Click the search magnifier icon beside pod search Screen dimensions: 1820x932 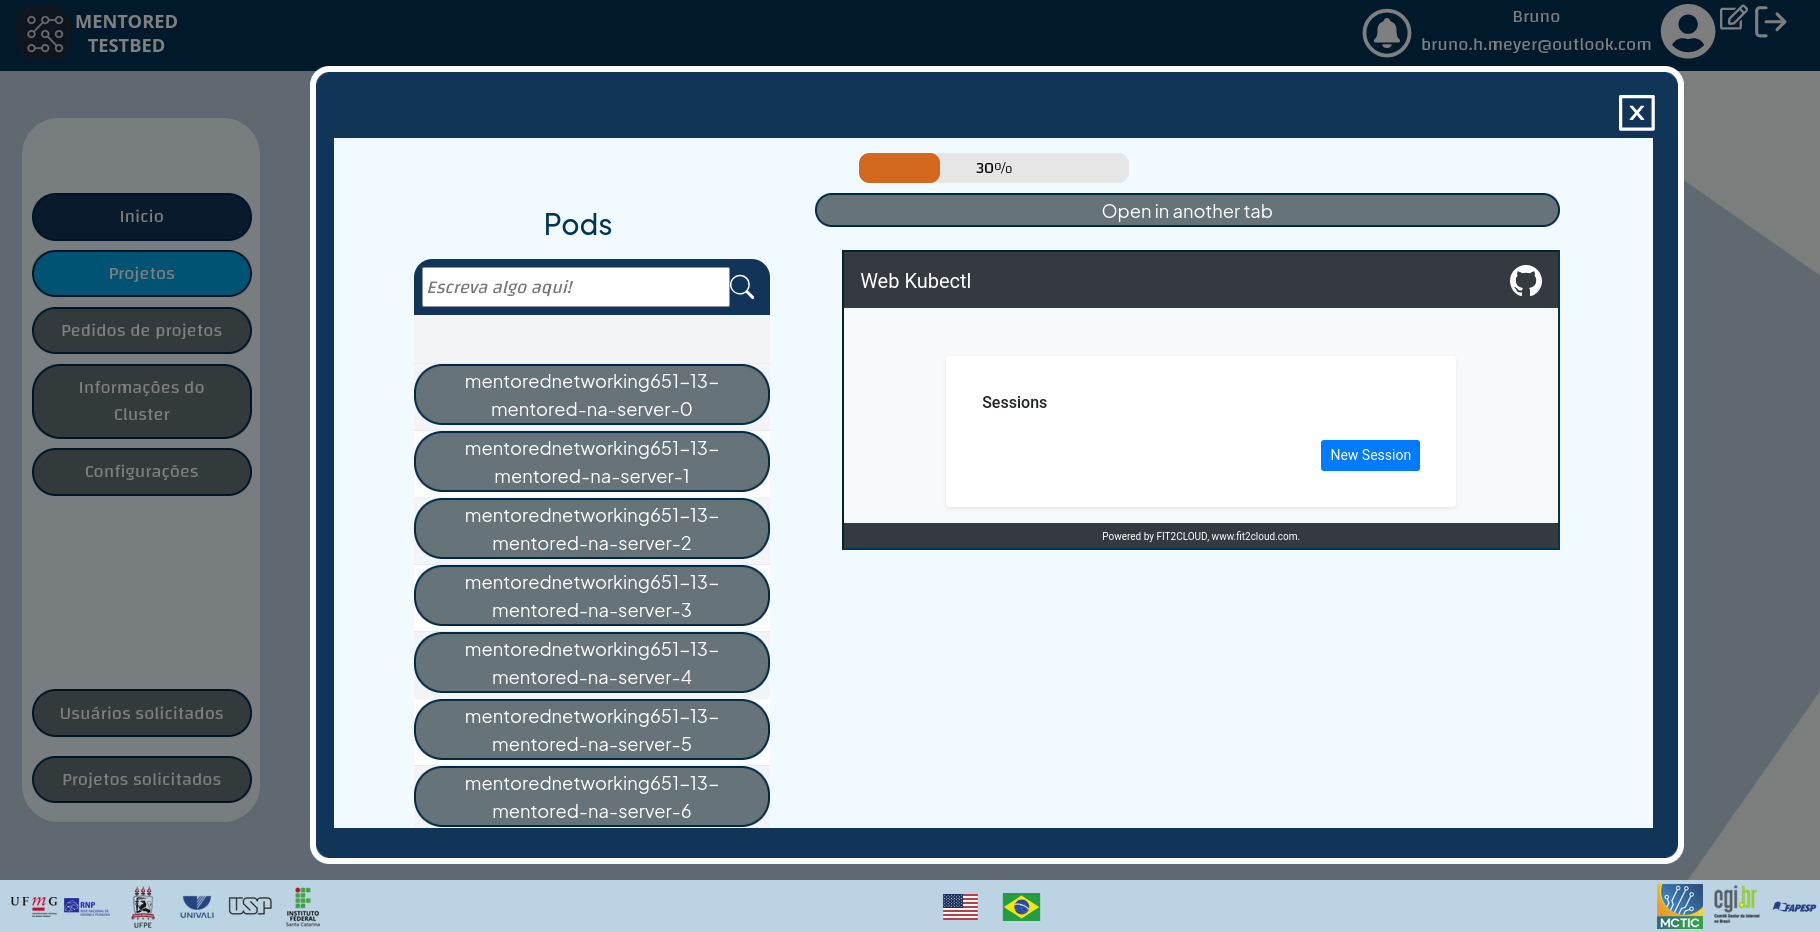pyautogui.click(x=743, y=287)
